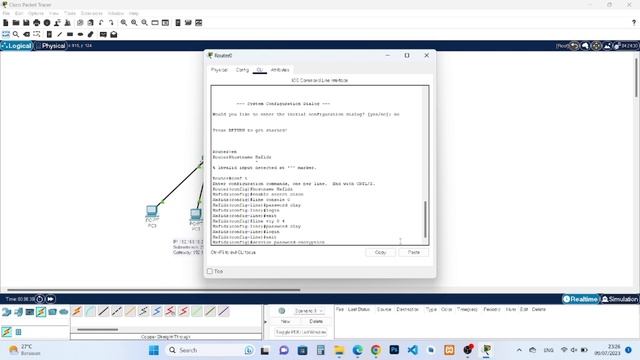Click the New scenario button
640x360 pixels.
[x=285, y=322]
